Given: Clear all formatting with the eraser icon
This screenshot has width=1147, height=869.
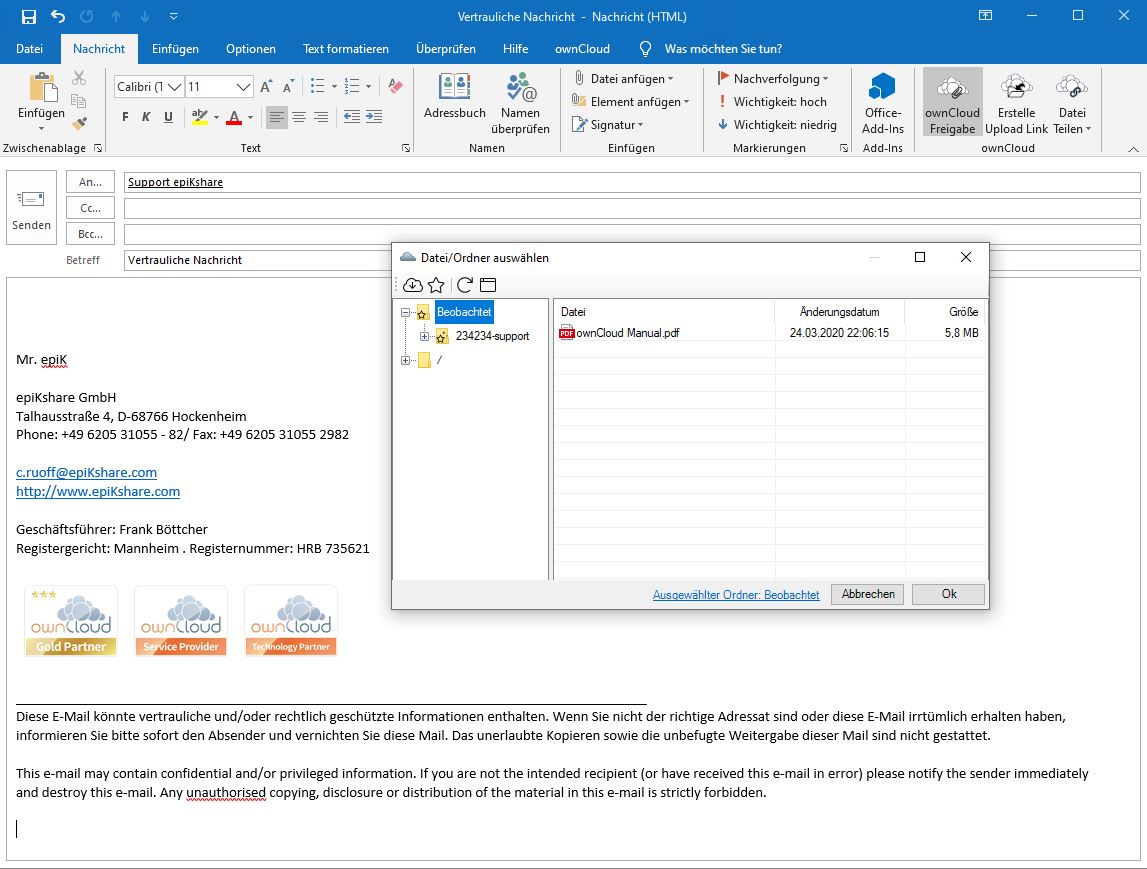Looking at the screenshot, I should tap(396, 86).
